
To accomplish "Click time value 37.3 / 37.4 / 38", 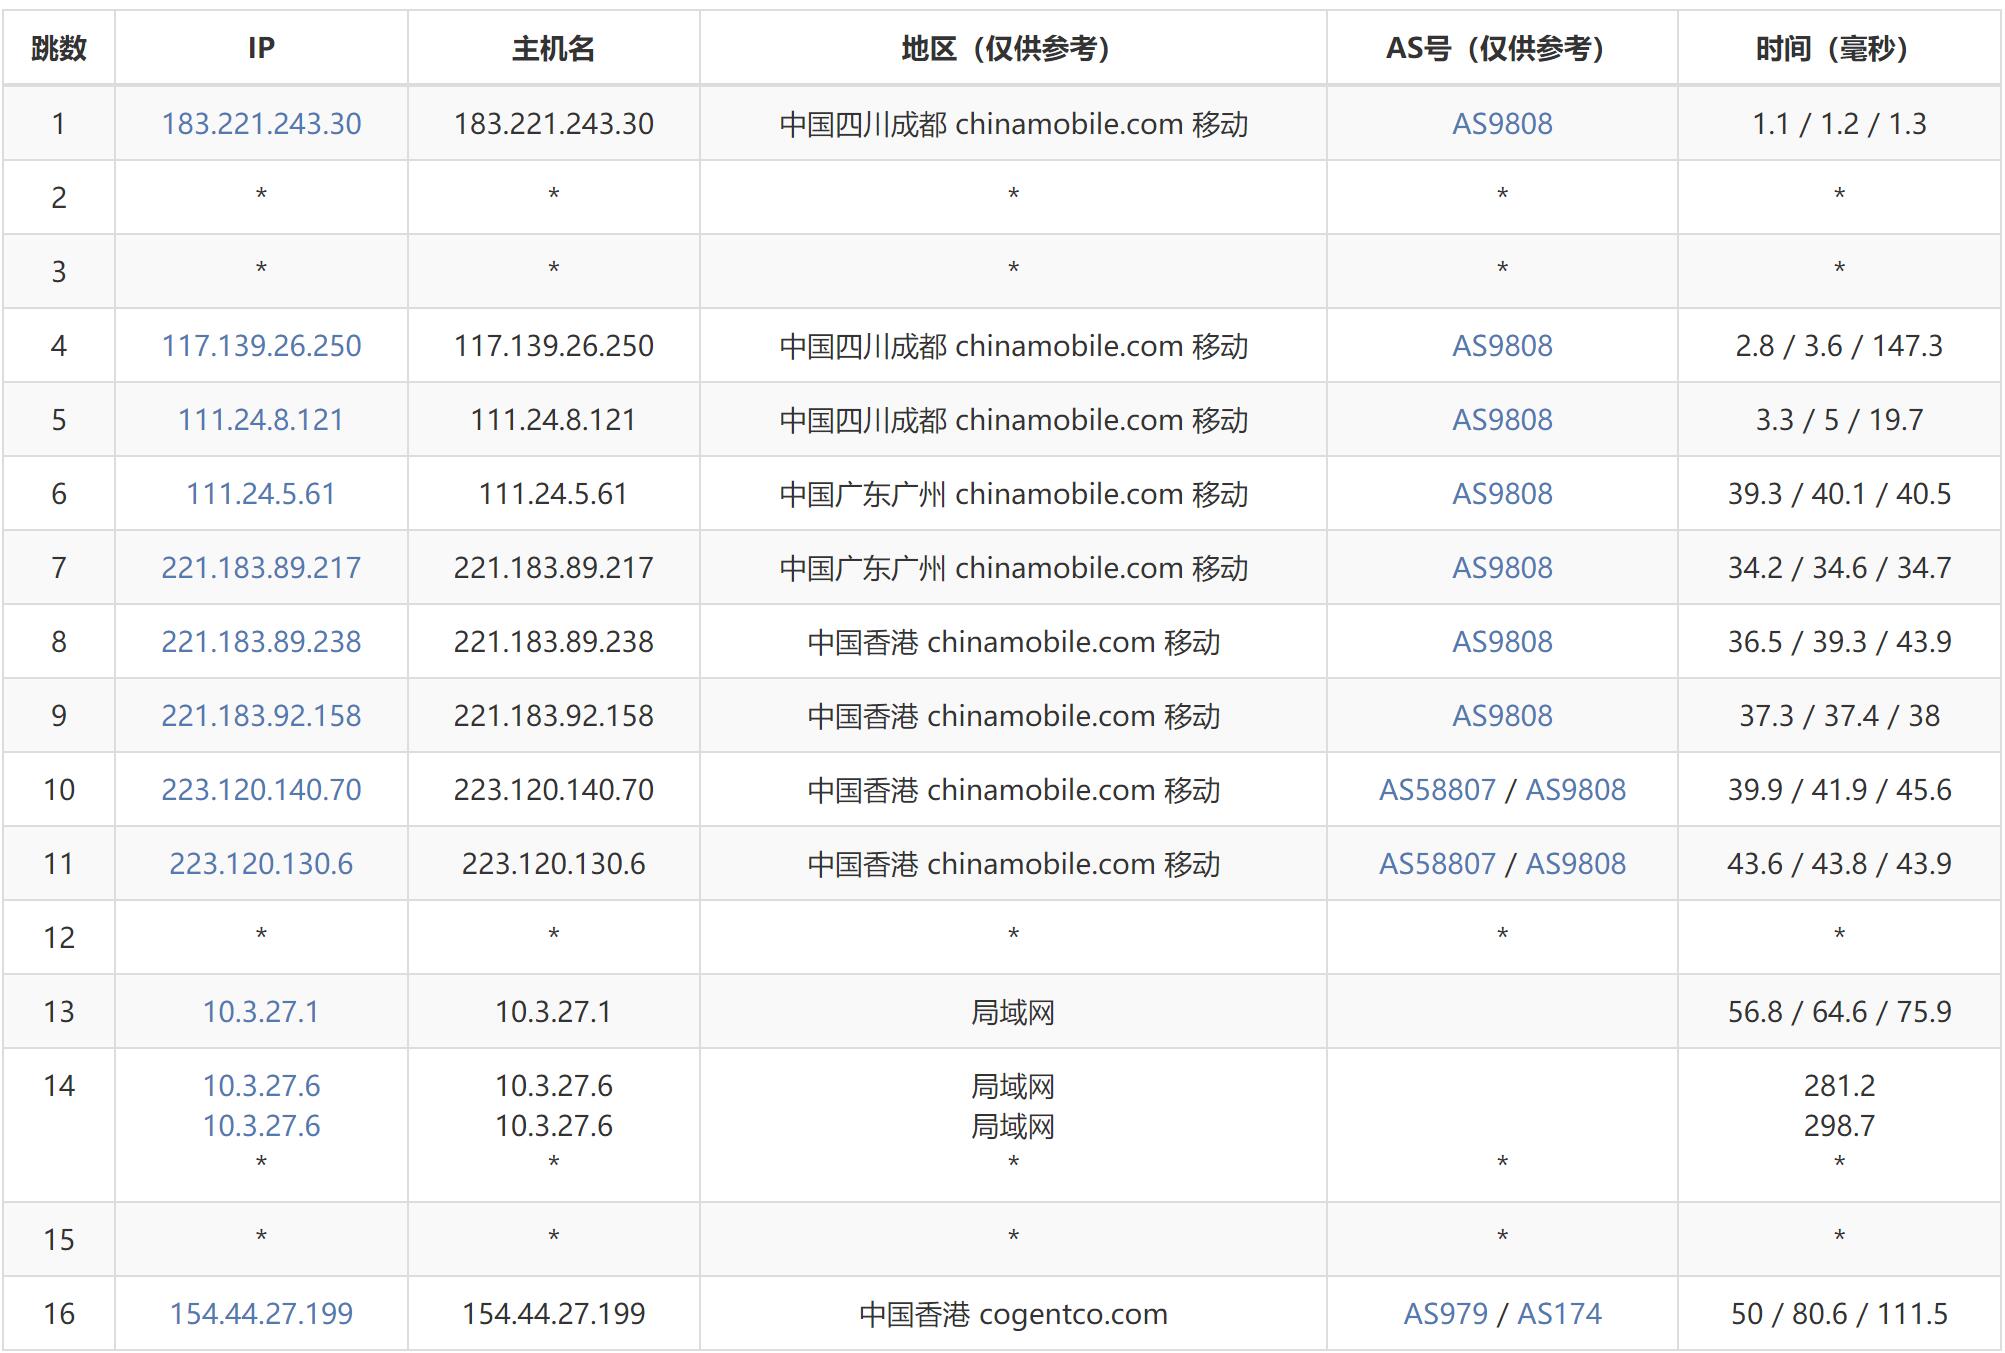I will (1839, 716).
